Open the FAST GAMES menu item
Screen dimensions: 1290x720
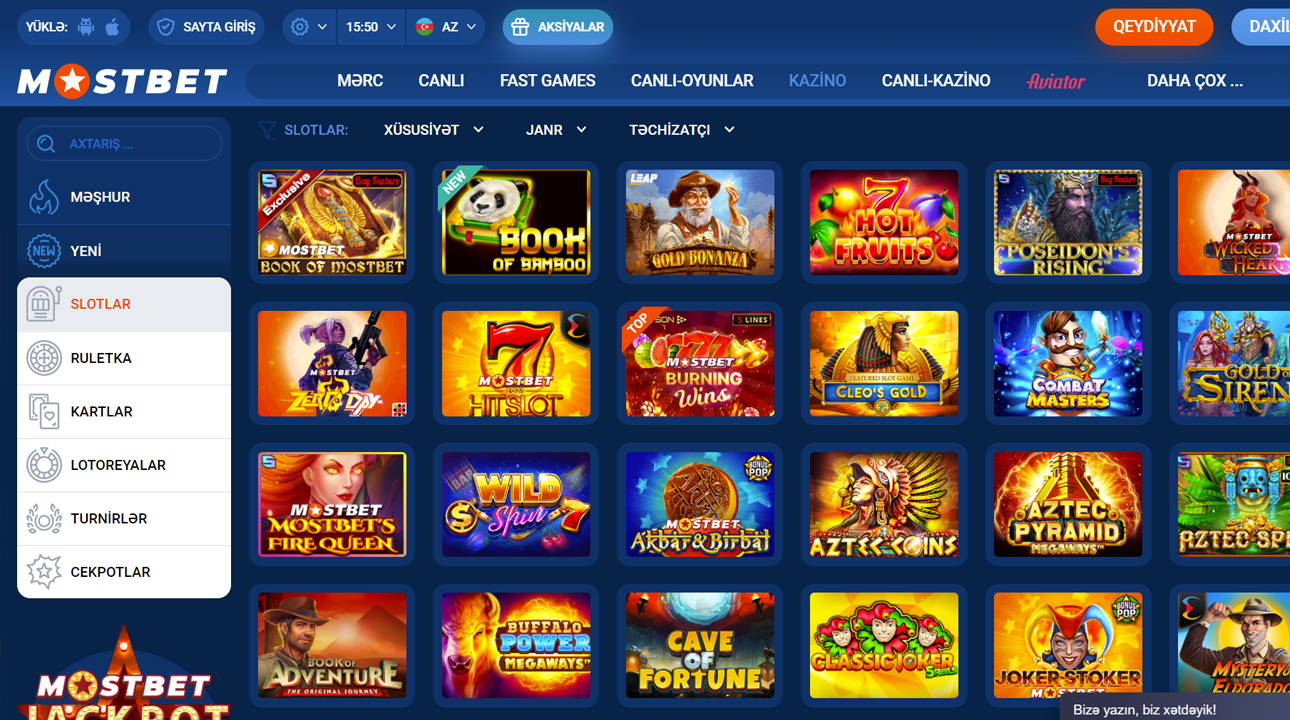click(548, 81)
